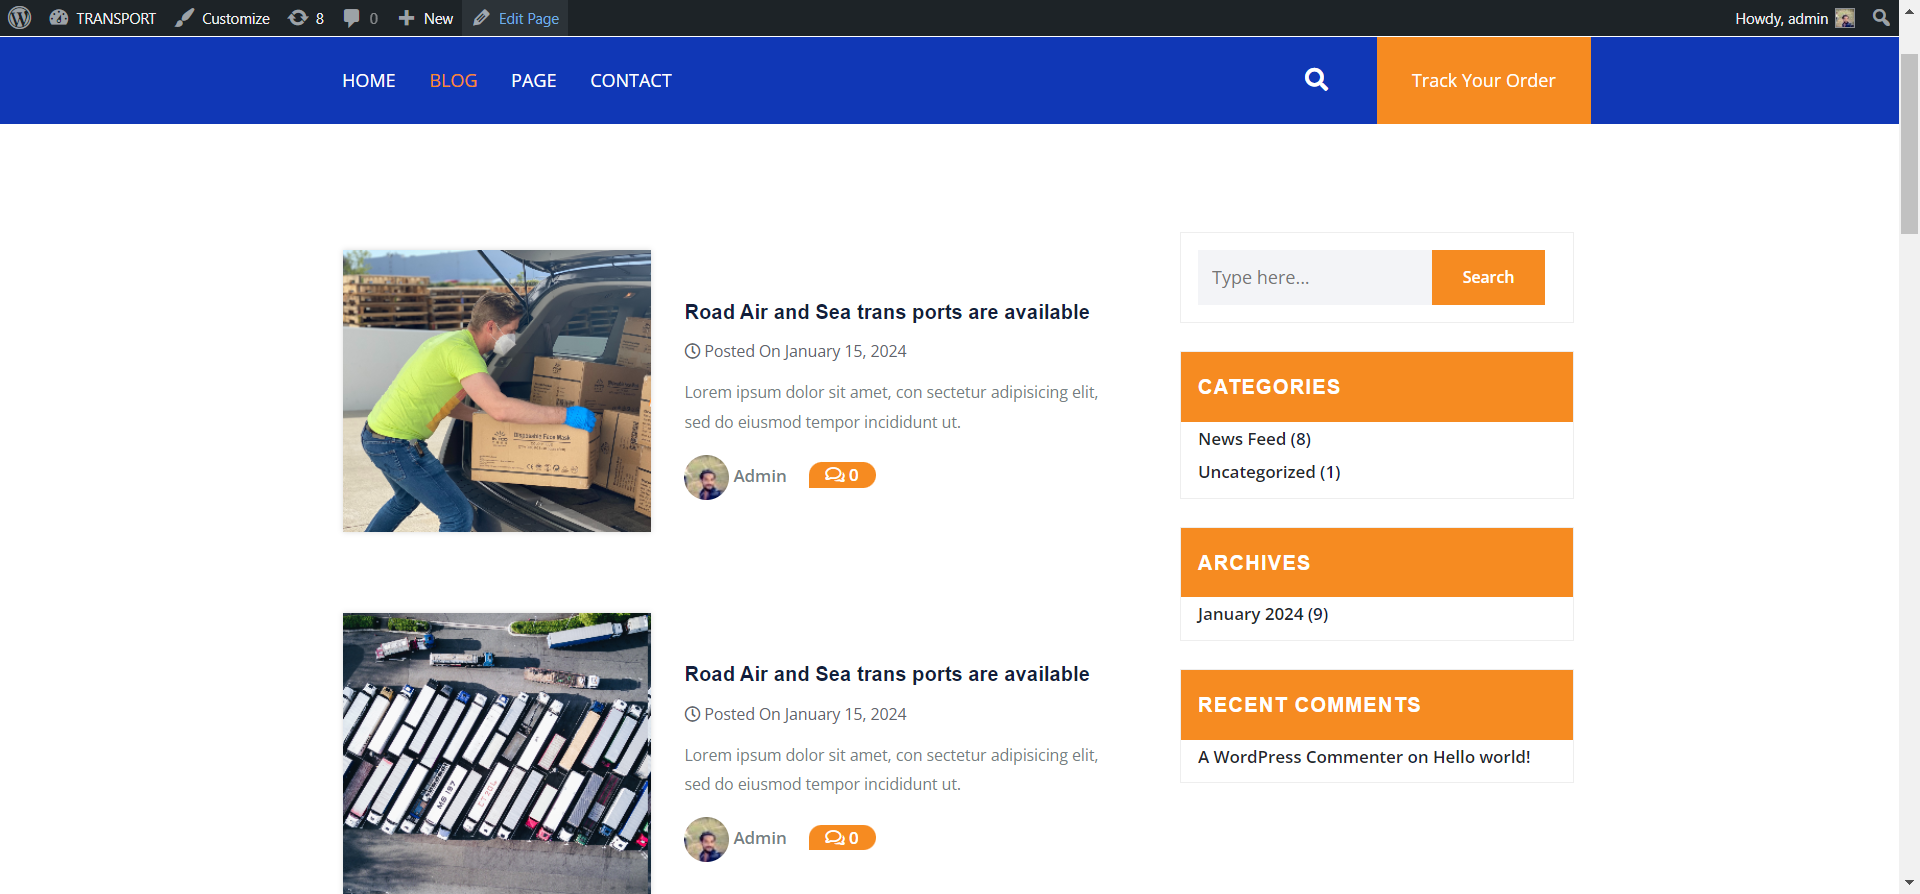Screen dimensions: 1920x894
Task: Click the first post's Admin author avatar
Action: tap(706, 477)
